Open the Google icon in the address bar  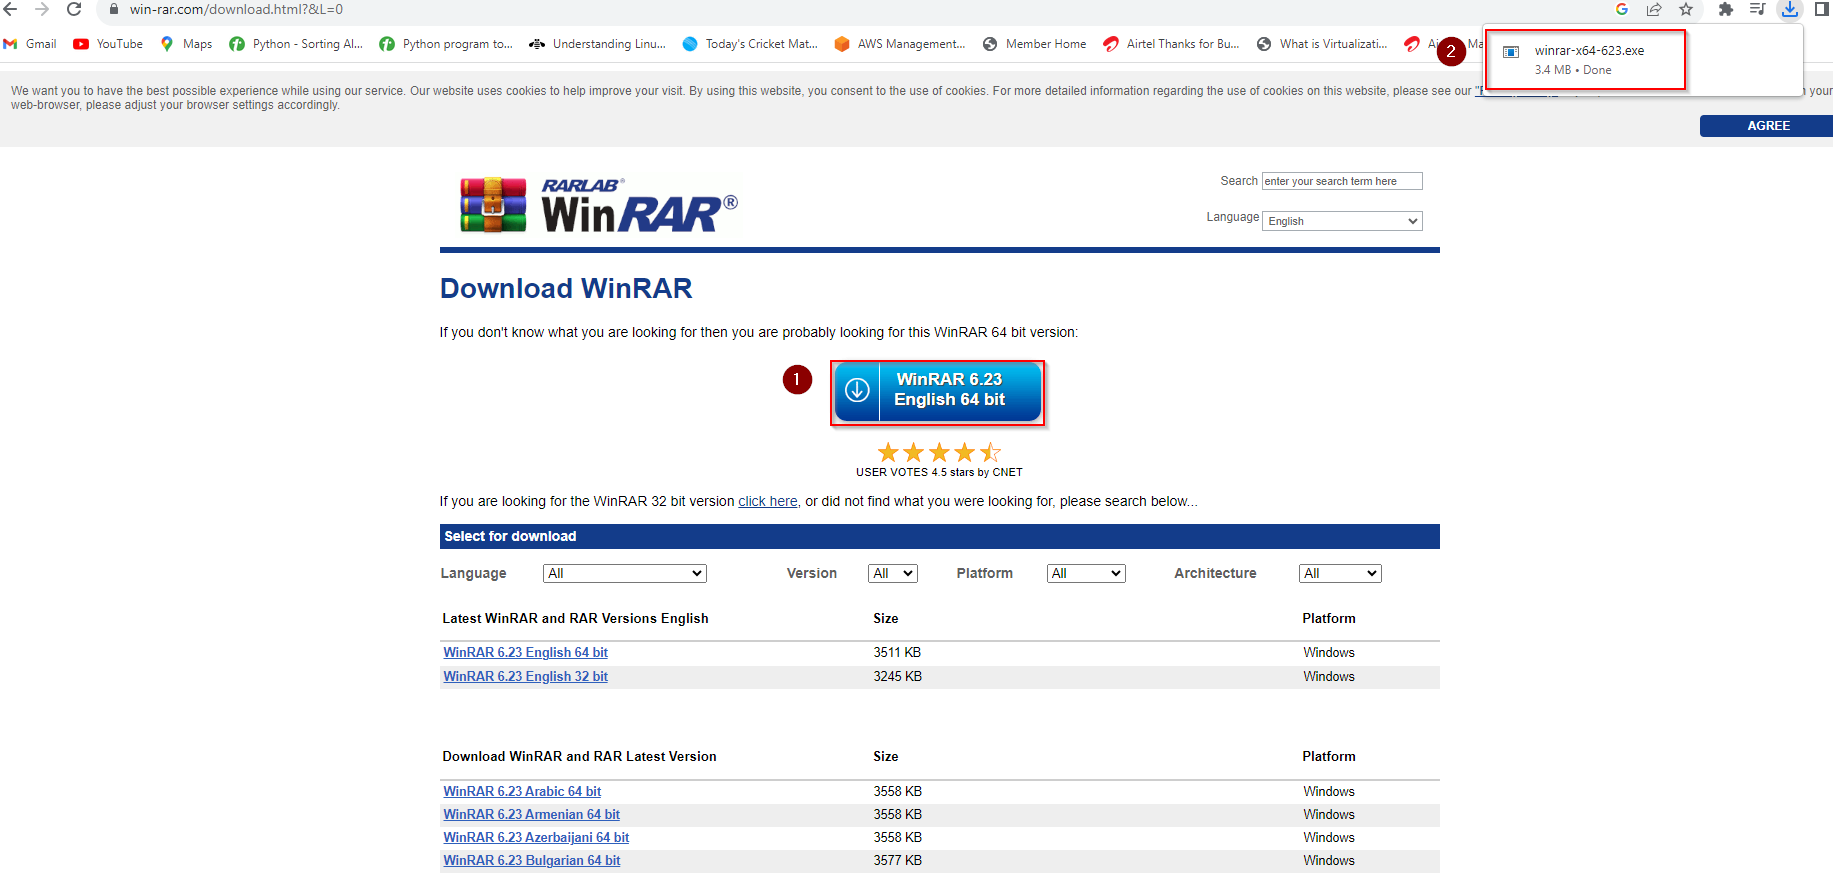click(x=1622, y=9)
